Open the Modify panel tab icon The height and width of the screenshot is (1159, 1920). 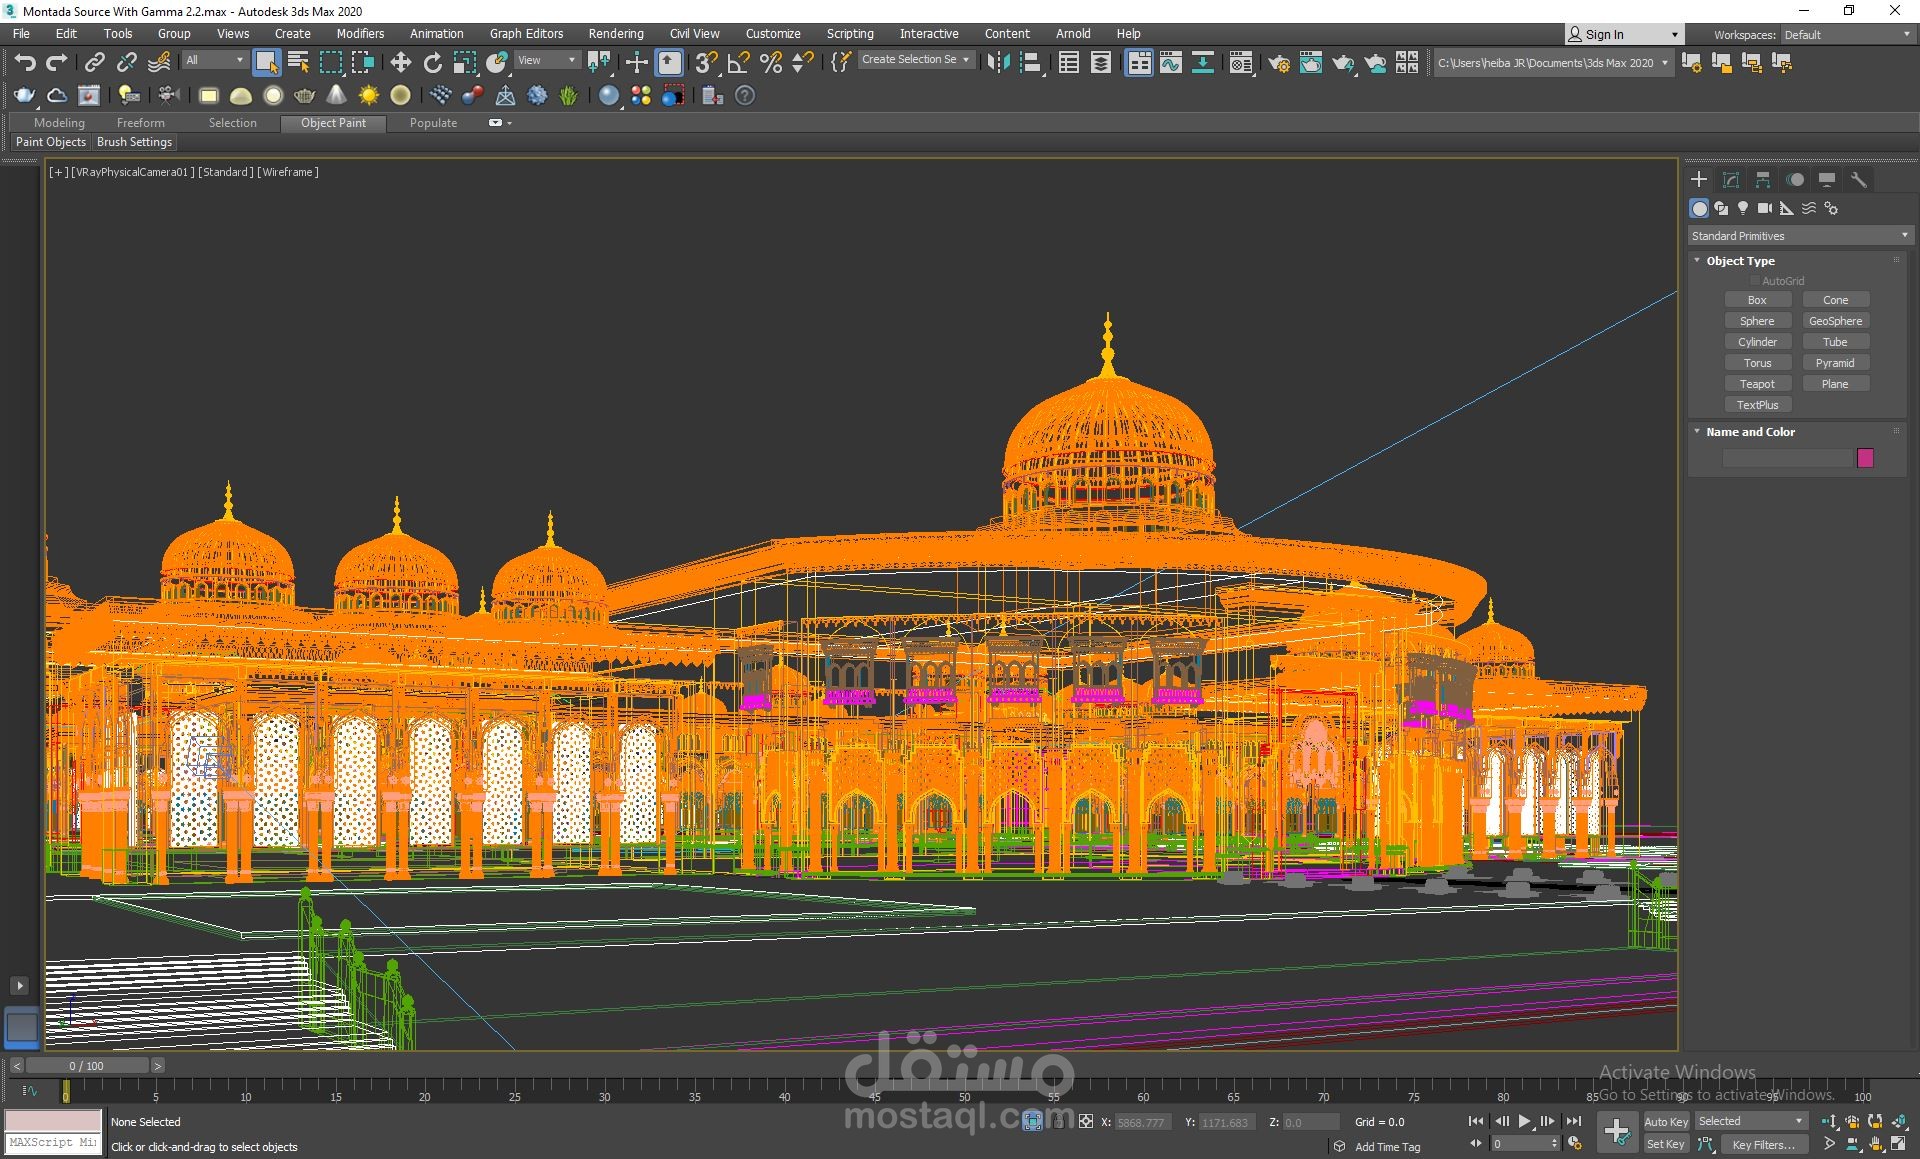[x=1731, y=180]
